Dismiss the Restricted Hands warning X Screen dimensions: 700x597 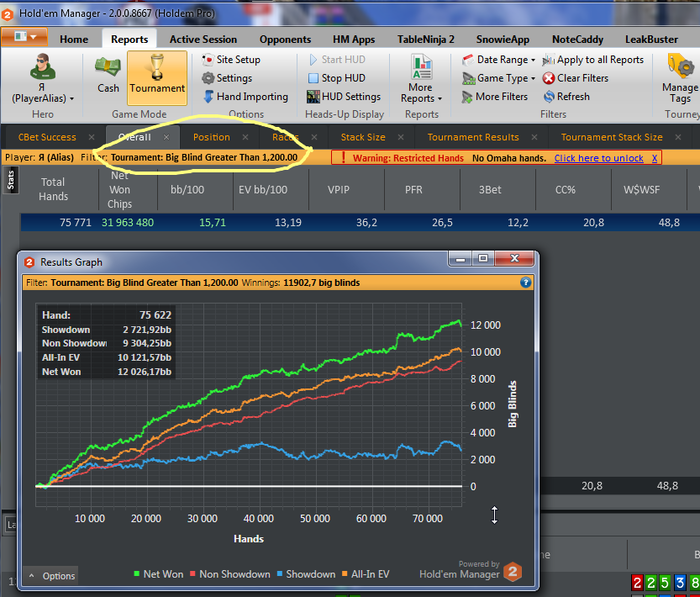click(654, 158)
